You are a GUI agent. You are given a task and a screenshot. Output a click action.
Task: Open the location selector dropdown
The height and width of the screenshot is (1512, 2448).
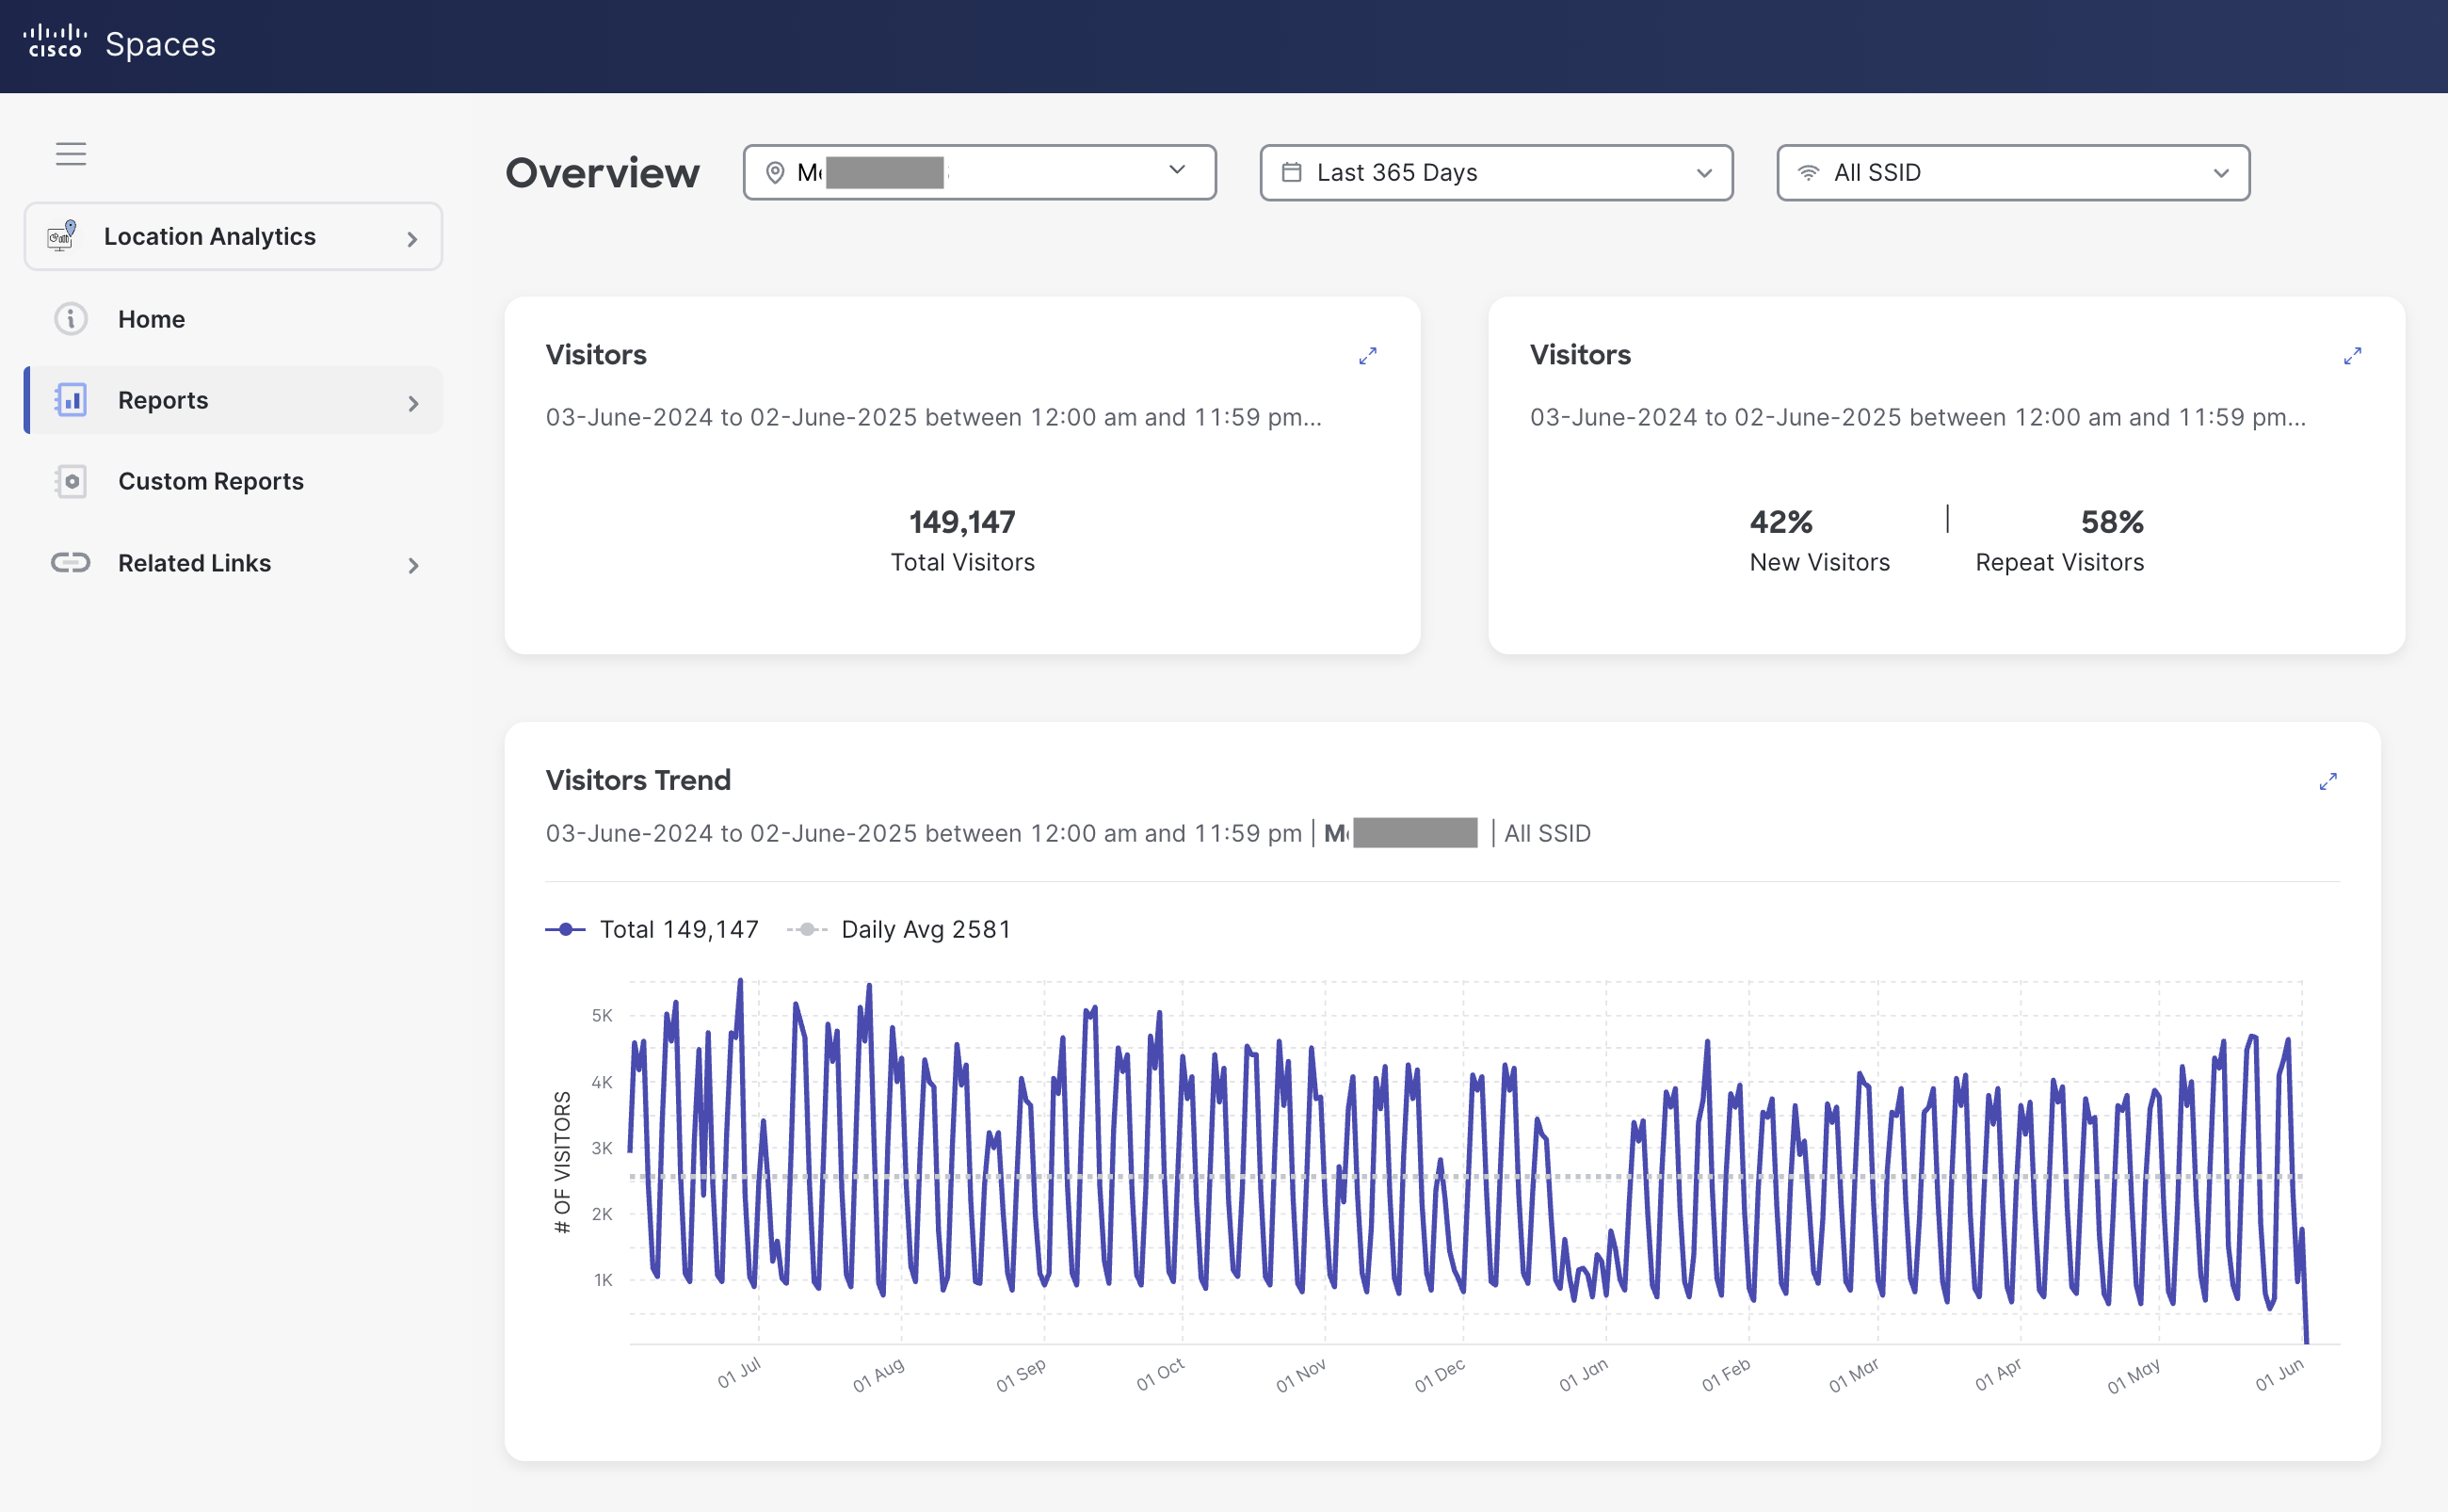(x=979, y=172)
